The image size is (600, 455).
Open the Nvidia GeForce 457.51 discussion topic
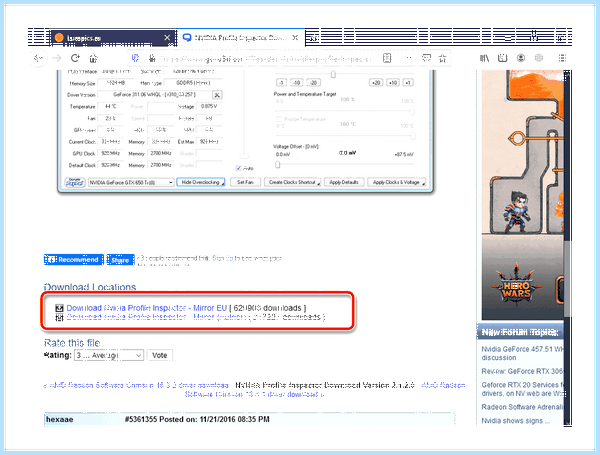coord(522,353)
